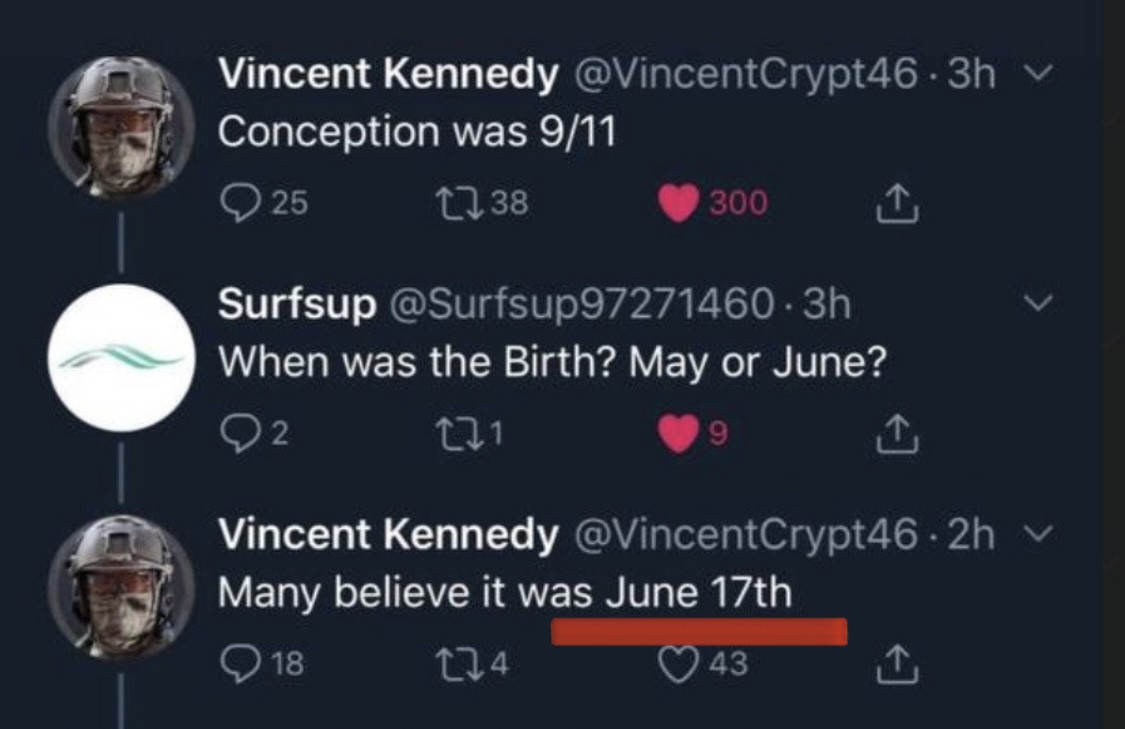Open the 'Many believe it was June 17th' tweet text
The width and height of the screenshot is (1125, 729).
click(x=504, y=593)
